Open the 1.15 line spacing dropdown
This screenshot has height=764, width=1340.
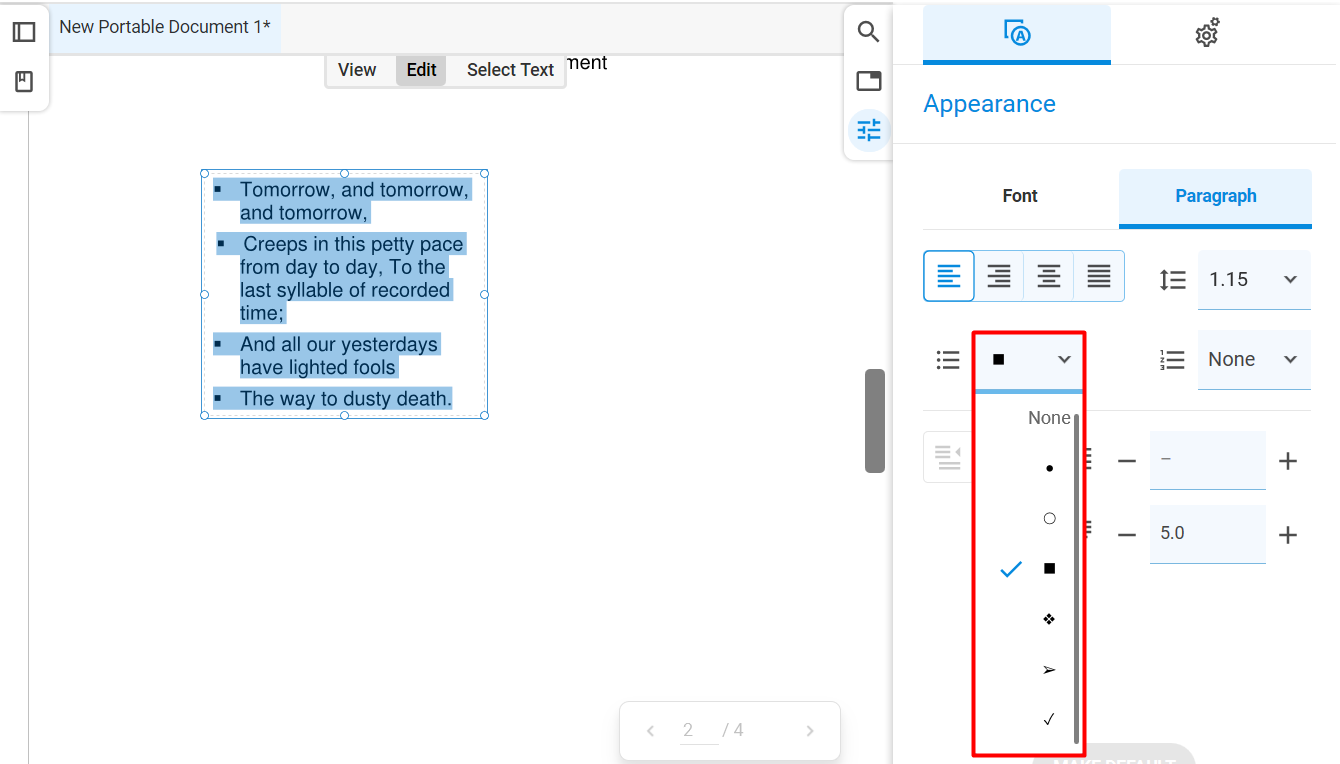1254,280
